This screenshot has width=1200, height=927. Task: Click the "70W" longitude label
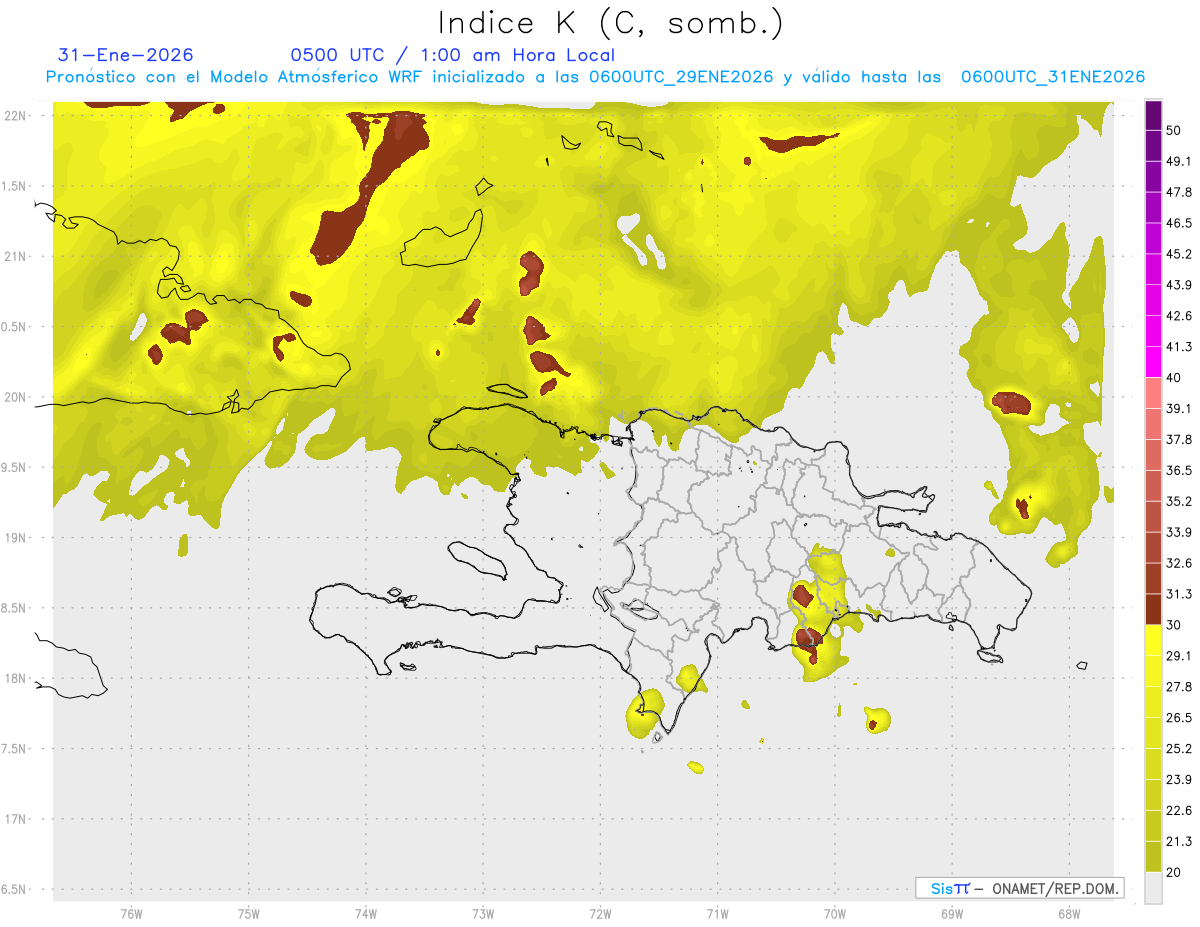pos(834,914)
